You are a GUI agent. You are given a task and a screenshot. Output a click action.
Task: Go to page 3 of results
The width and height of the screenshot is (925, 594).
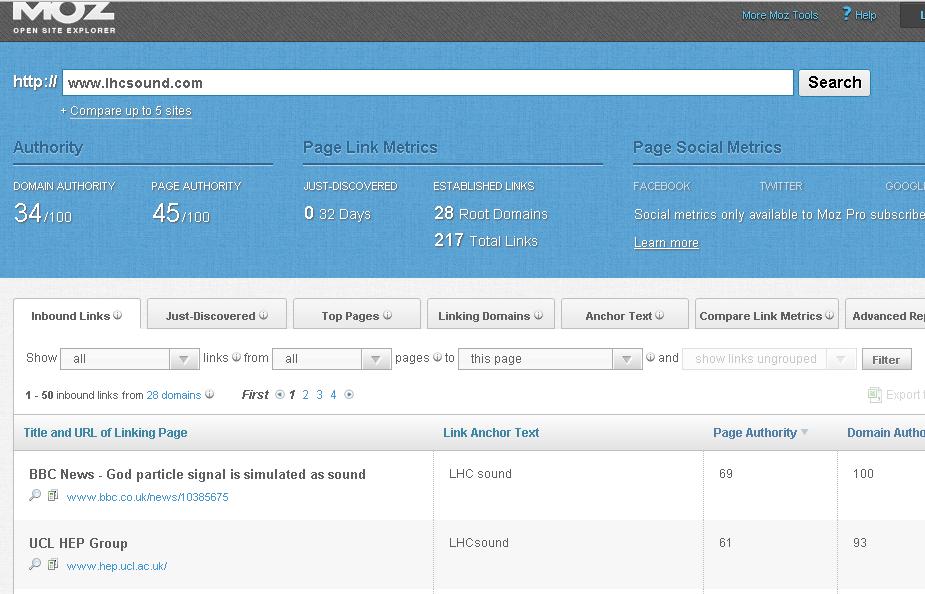pyautogui.click(x=319, y=395)
